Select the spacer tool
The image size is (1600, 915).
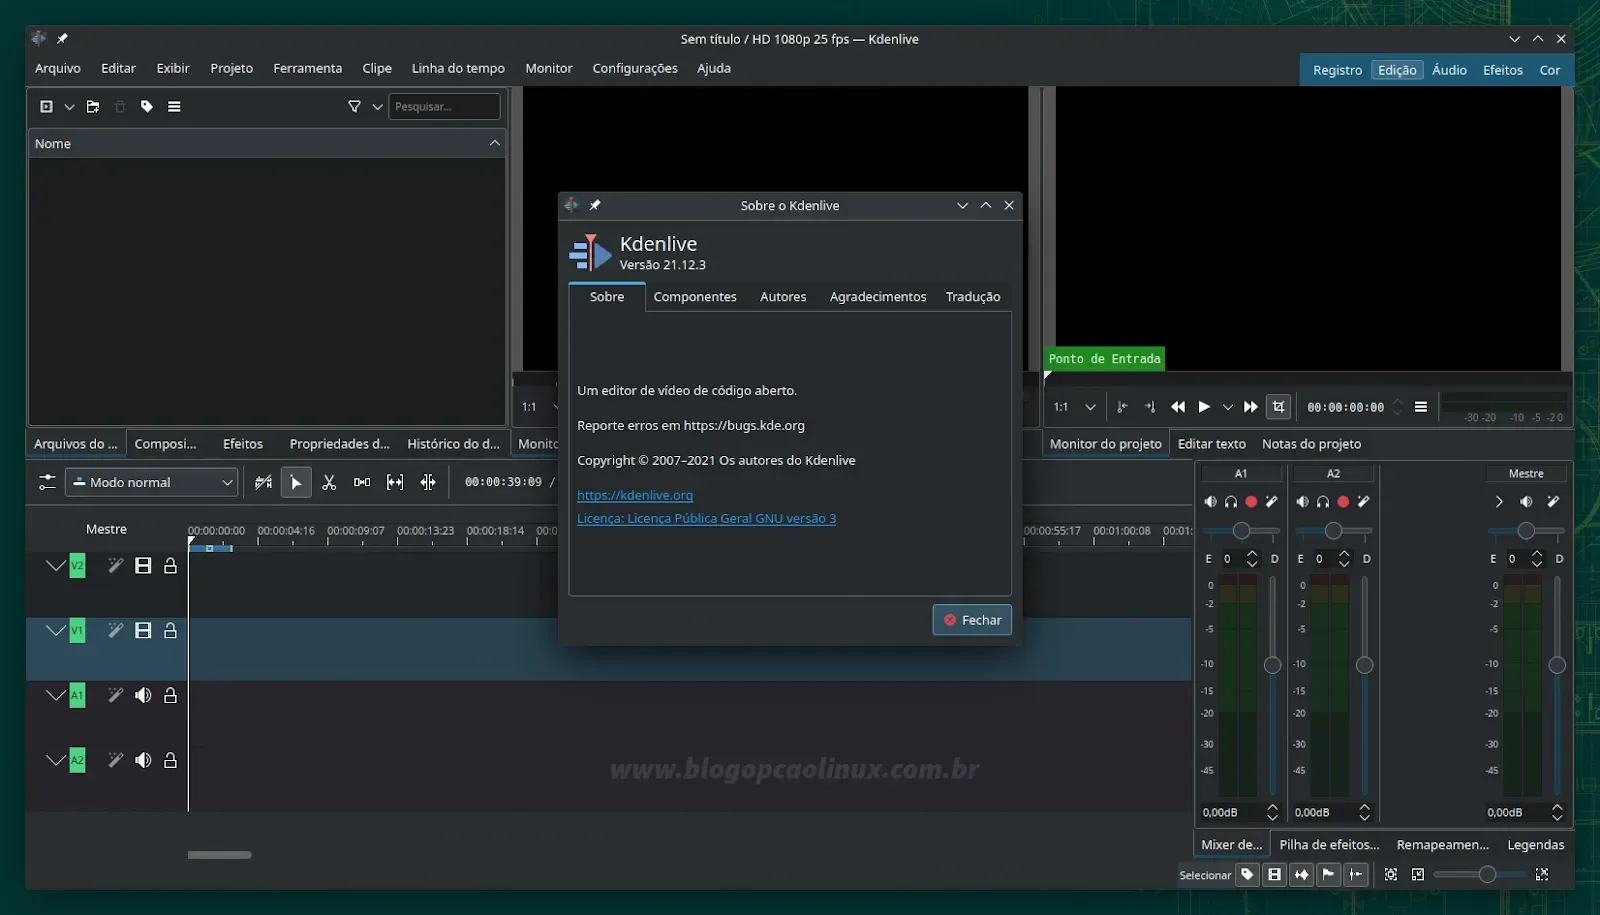362,482
